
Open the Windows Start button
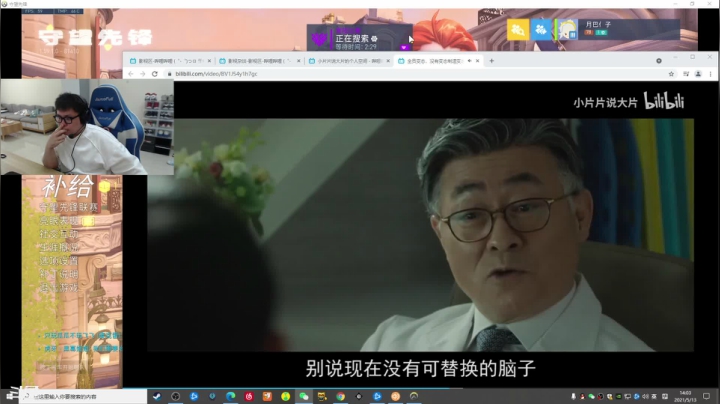pyautogui.click(x=10, y=396)
